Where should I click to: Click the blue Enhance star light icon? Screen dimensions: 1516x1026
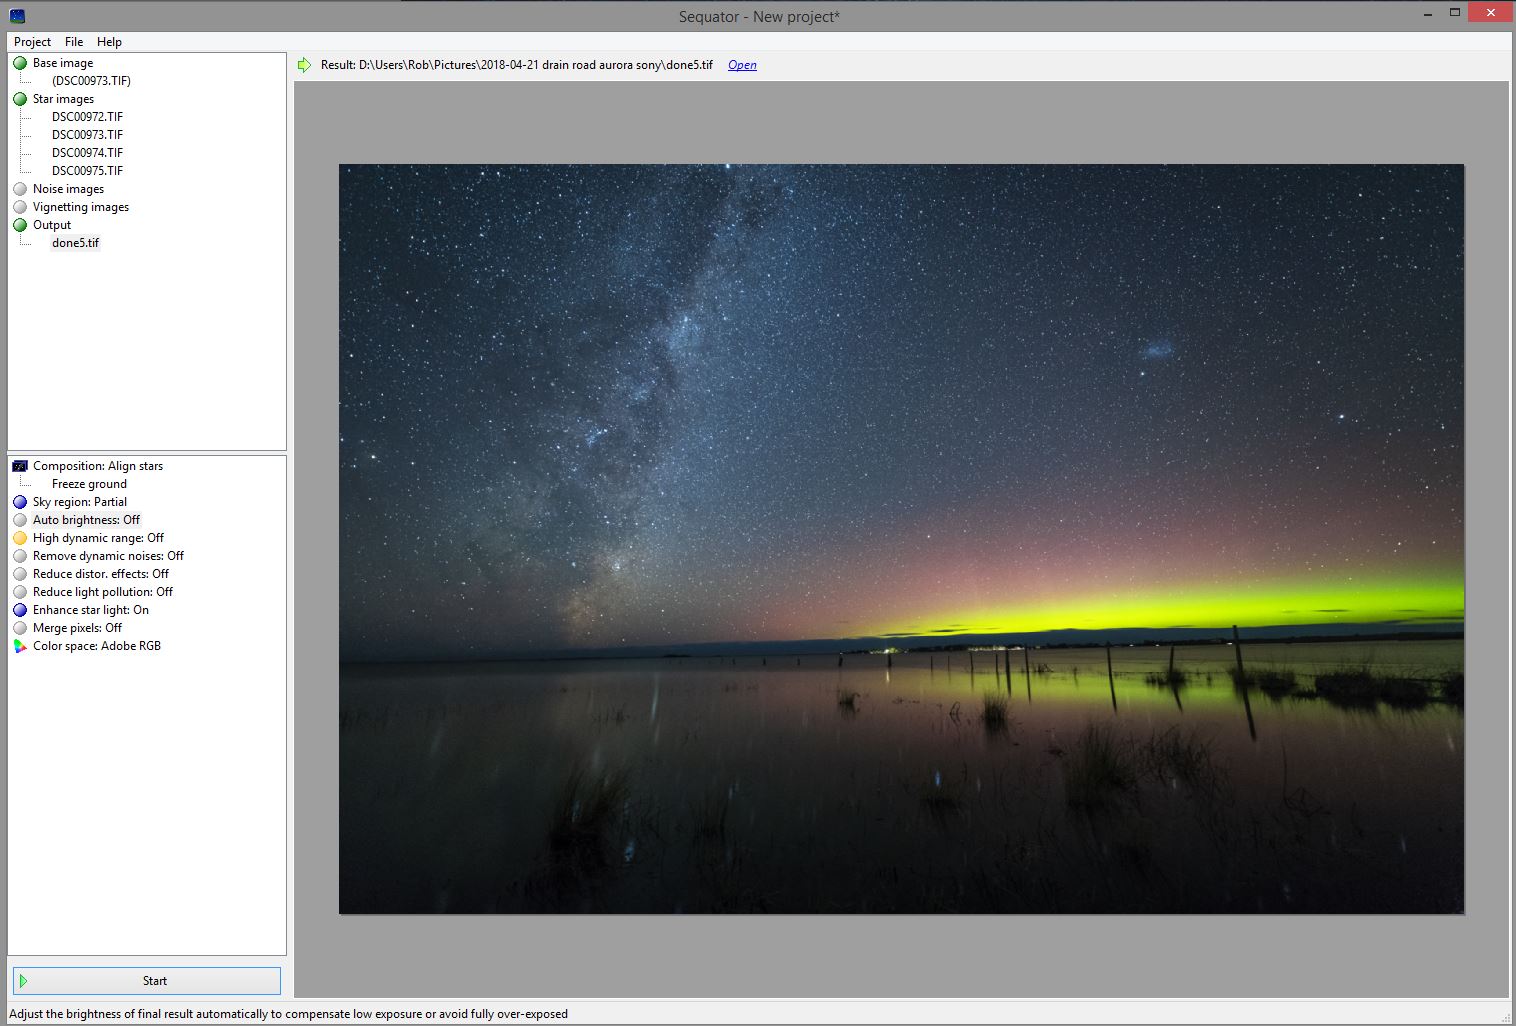[20, 610]
